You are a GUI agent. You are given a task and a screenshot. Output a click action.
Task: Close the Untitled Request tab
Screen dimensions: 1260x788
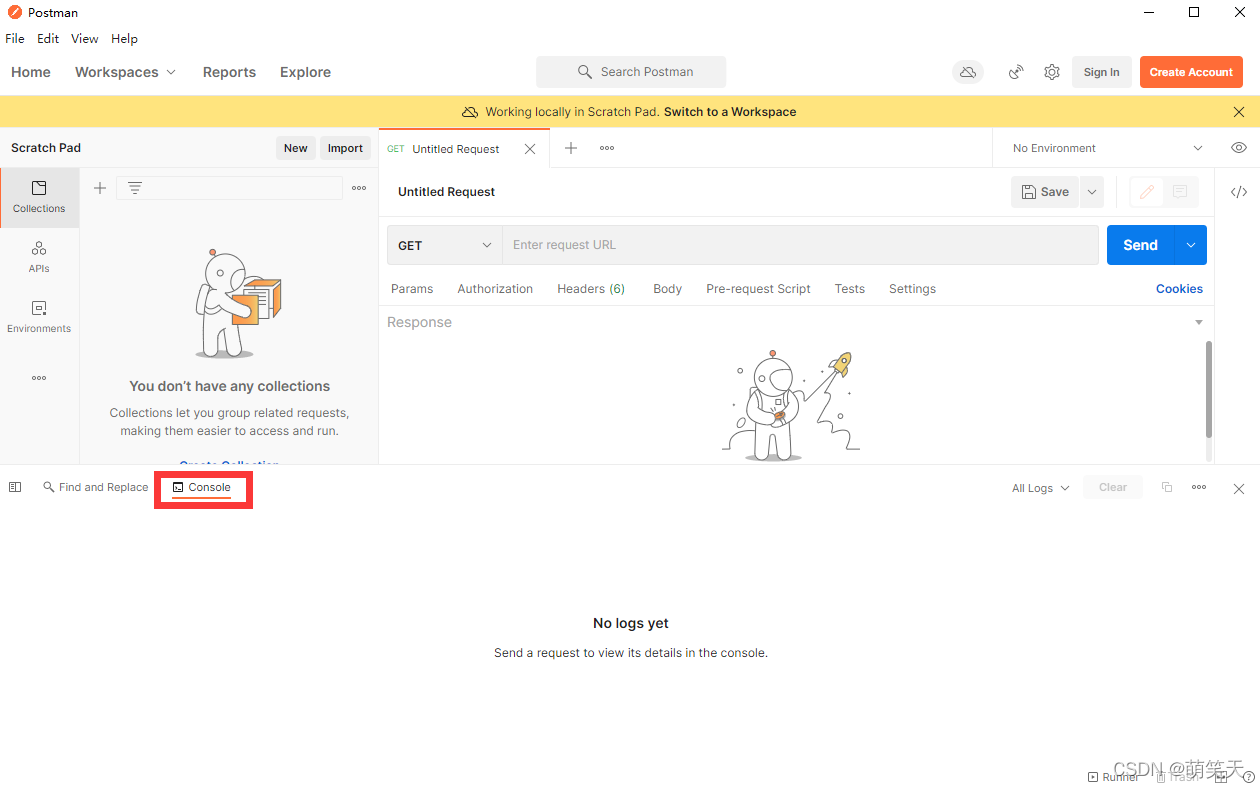coord(530,149)
